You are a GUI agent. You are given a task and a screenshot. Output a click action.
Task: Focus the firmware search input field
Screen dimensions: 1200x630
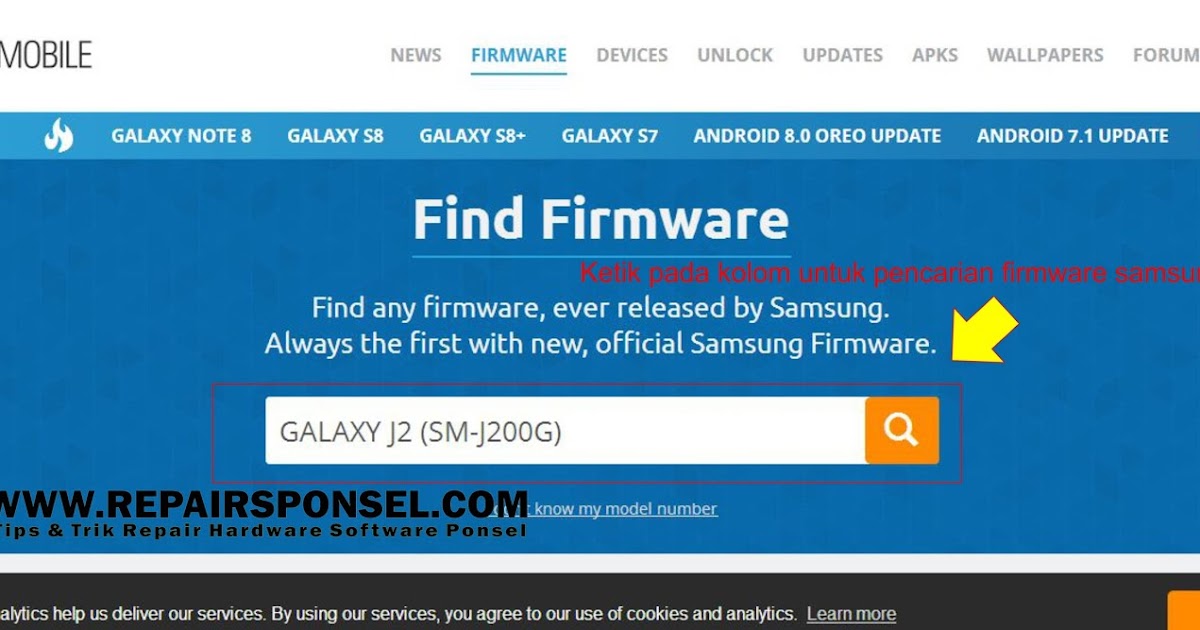(x=565, y=431)
